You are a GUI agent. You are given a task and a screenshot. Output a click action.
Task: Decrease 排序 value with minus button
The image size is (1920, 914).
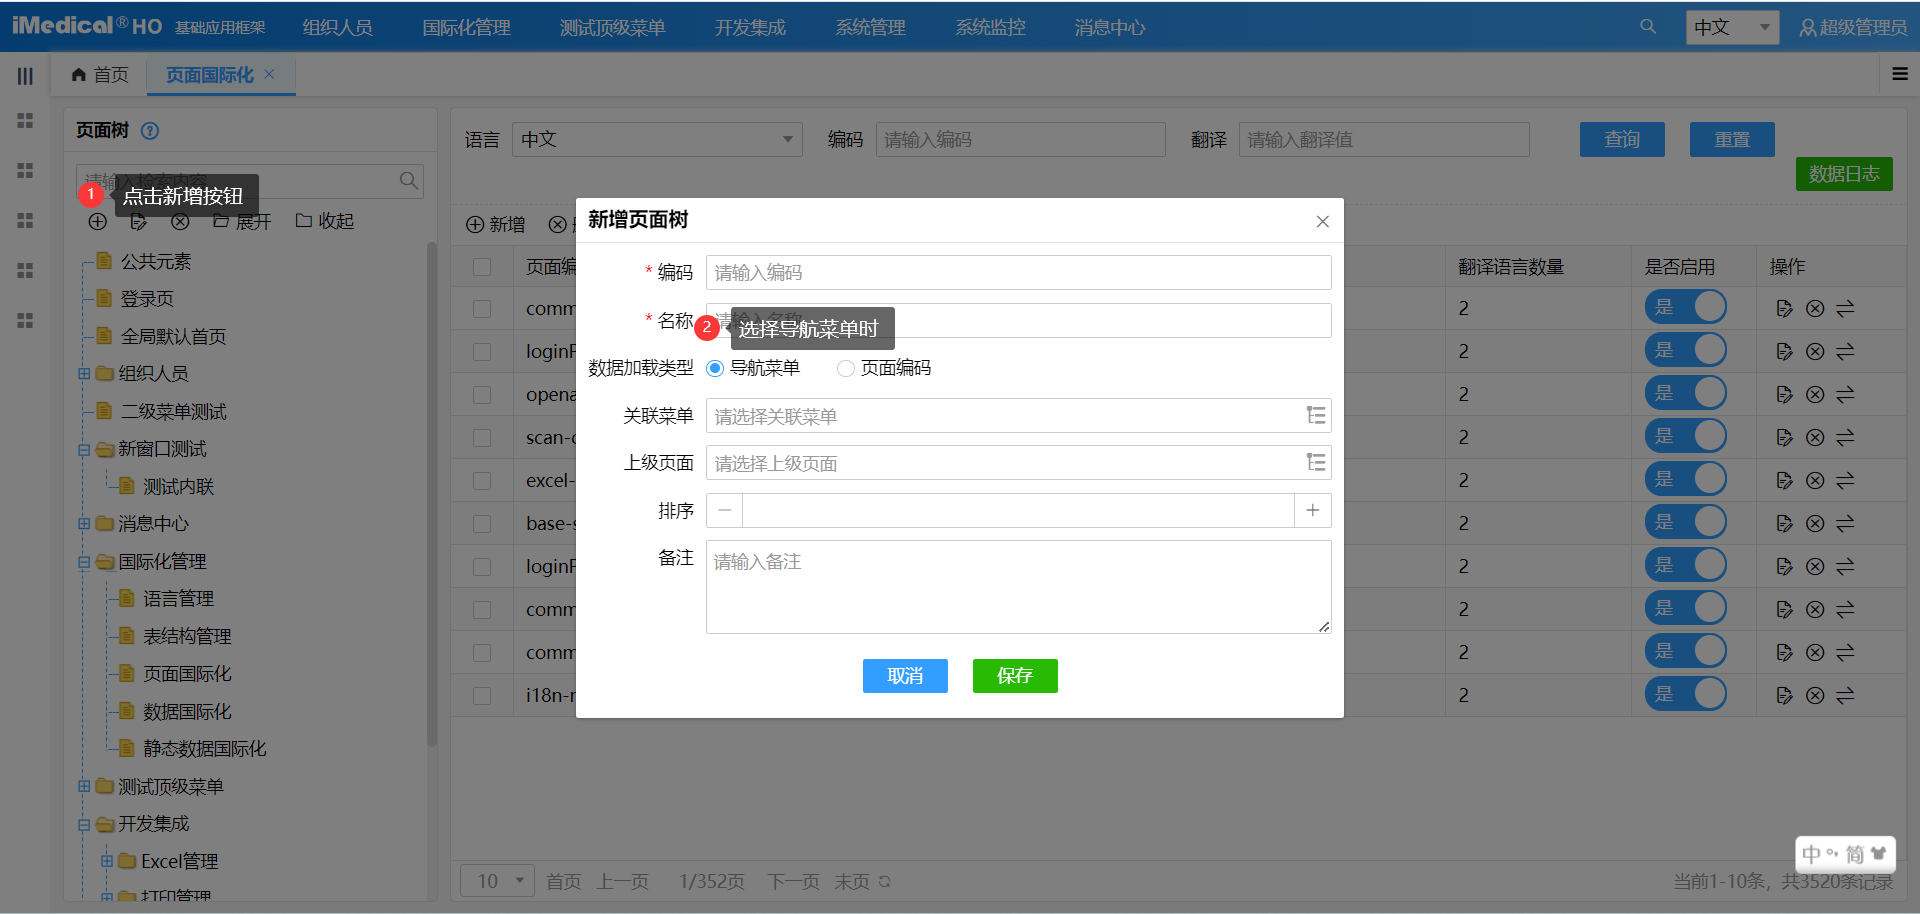click(x=725, y=510)
